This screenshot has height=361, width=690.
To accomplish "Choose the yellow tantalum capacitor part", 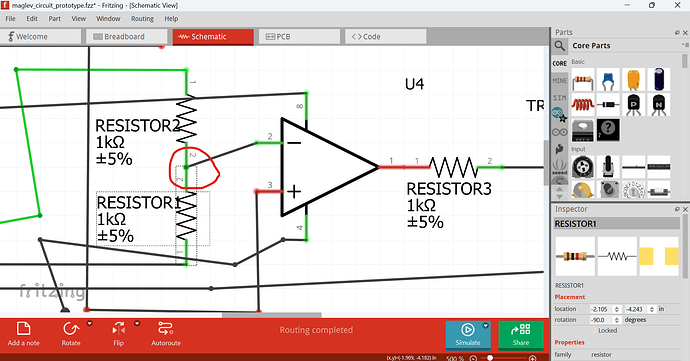I will coord(633,80).
